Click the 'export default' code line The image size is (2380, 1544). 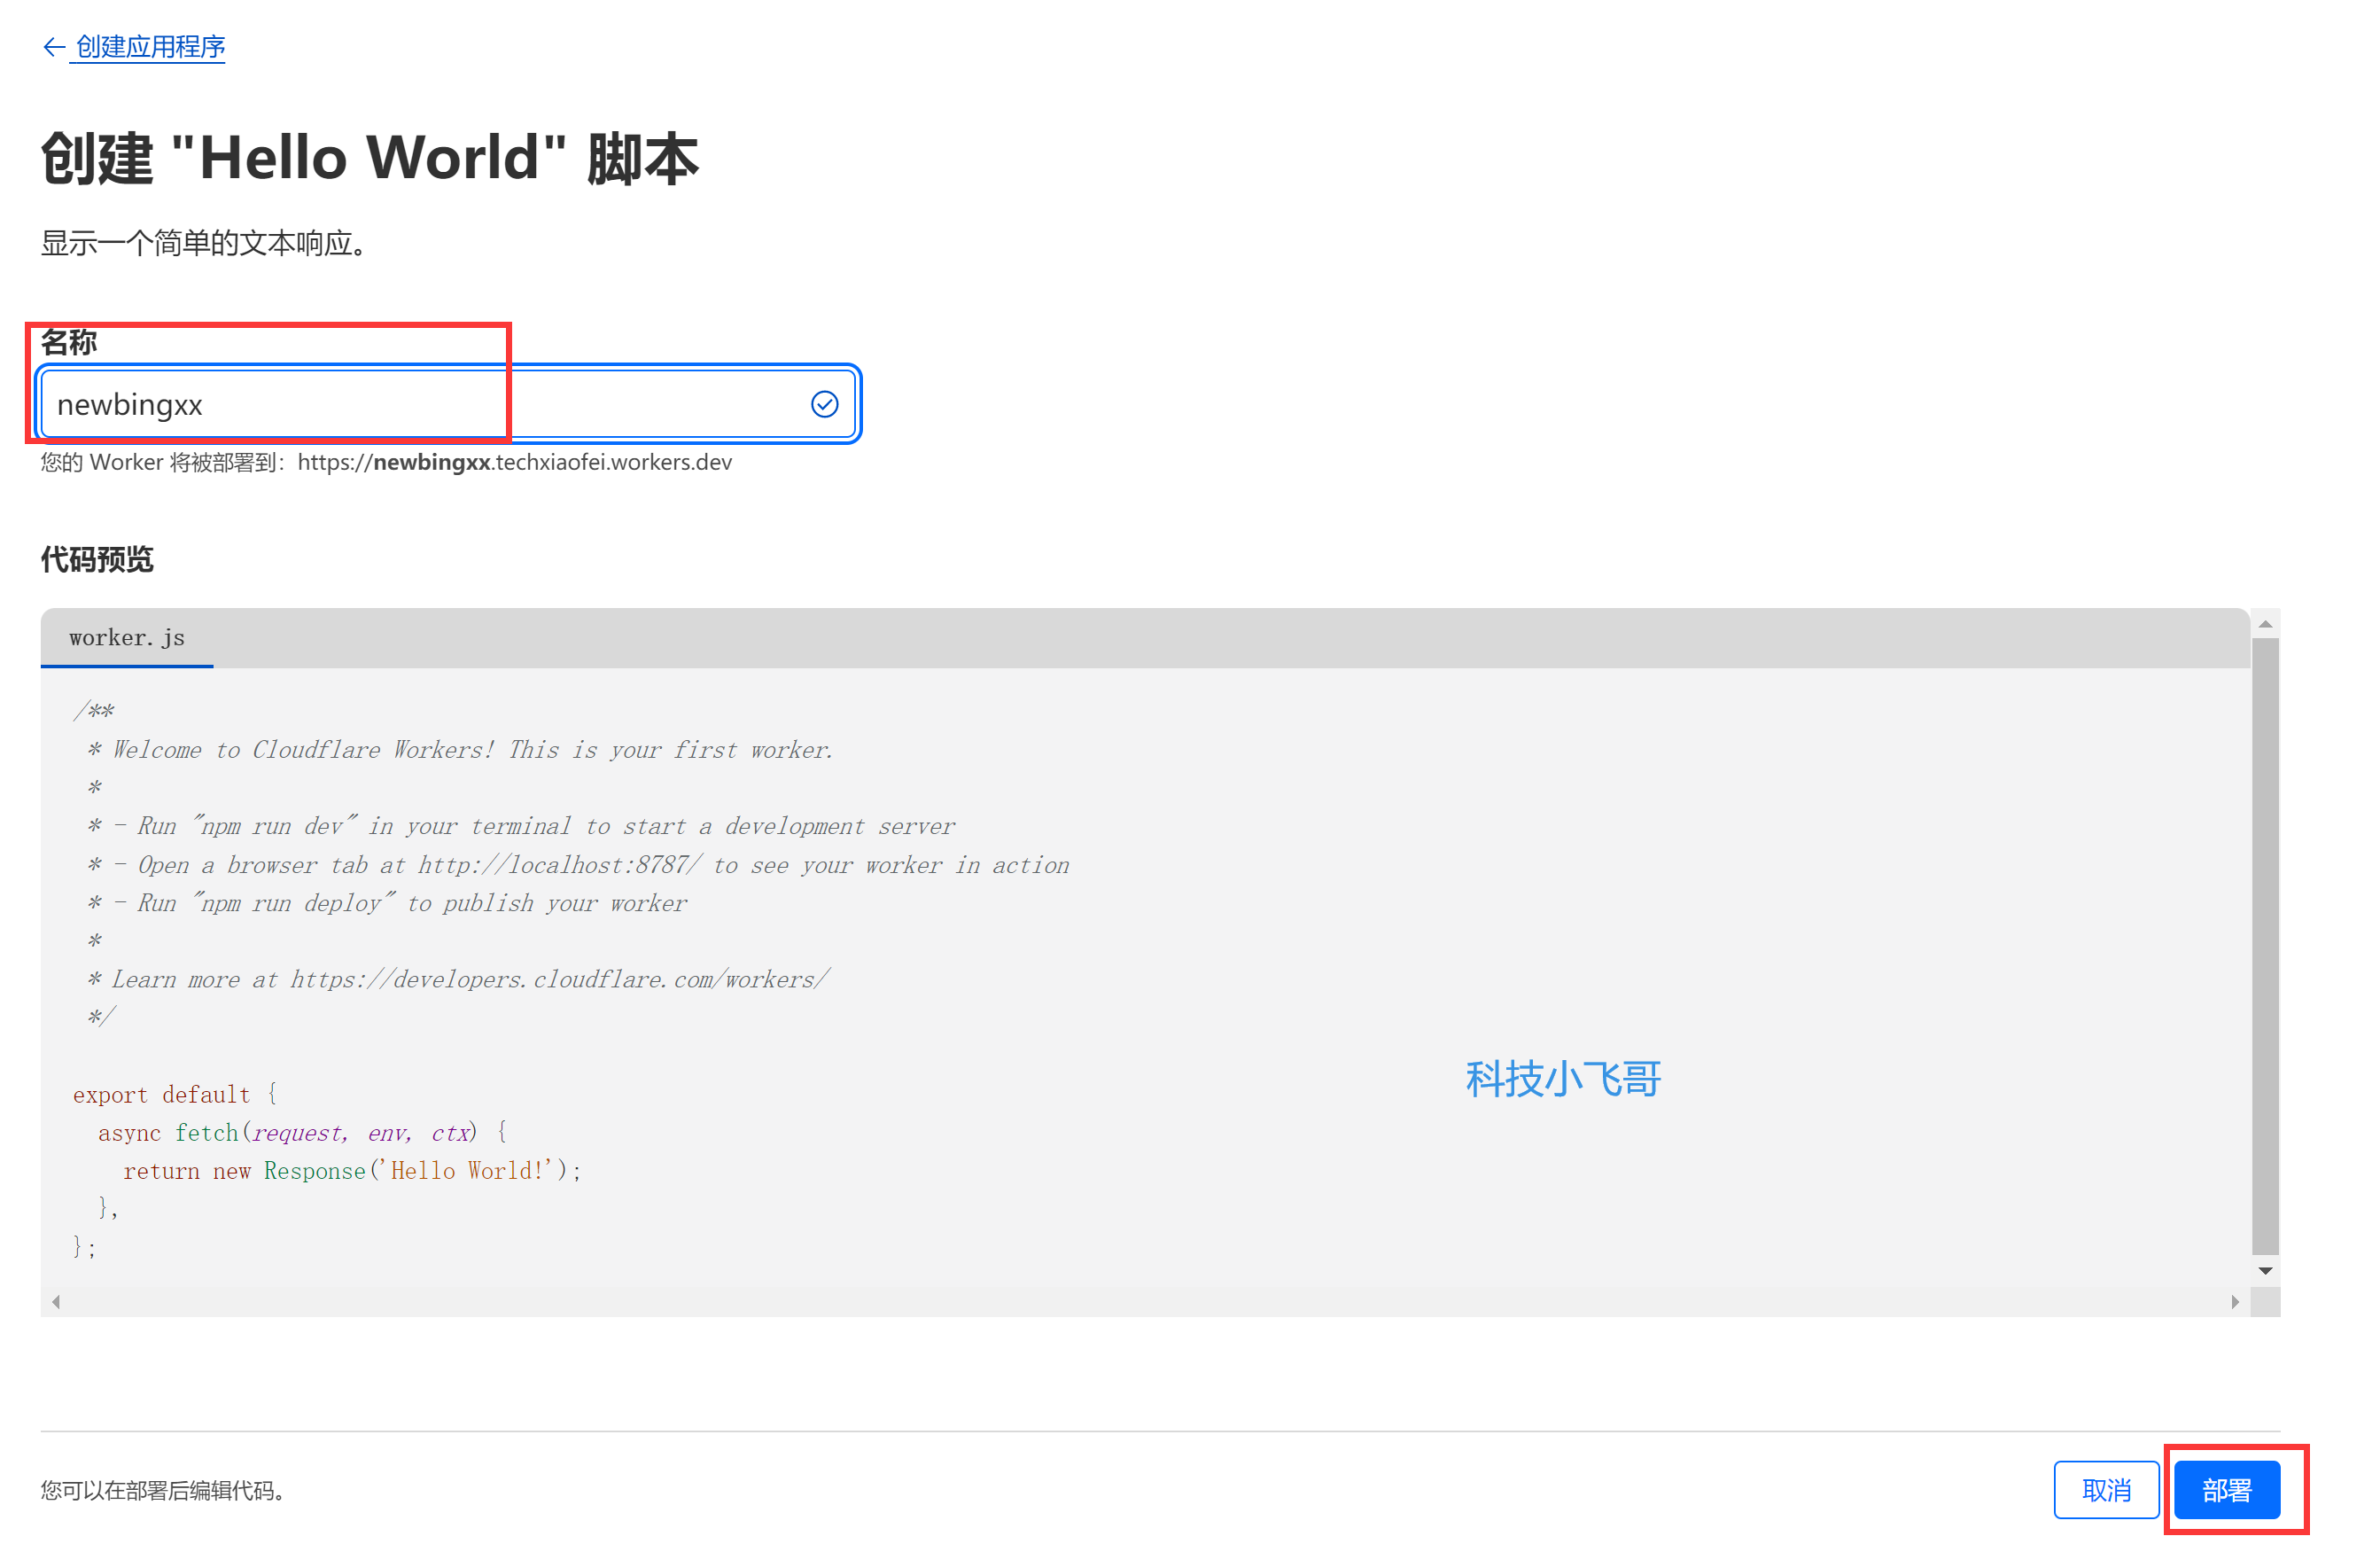(161, 1095)
